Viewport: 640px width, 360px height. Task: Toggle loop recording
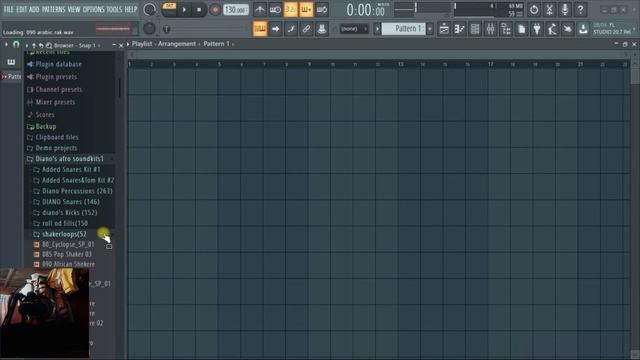coord(322,10)
